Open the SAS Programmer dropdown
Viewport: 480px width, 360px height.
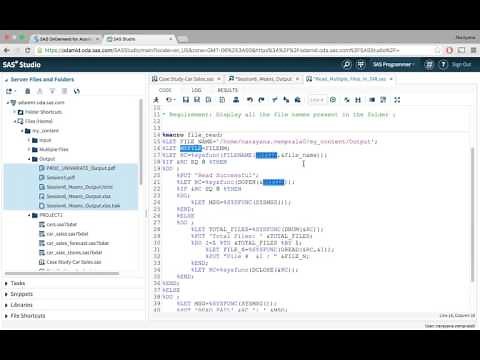pyautogui.click(x=393, y=64)
